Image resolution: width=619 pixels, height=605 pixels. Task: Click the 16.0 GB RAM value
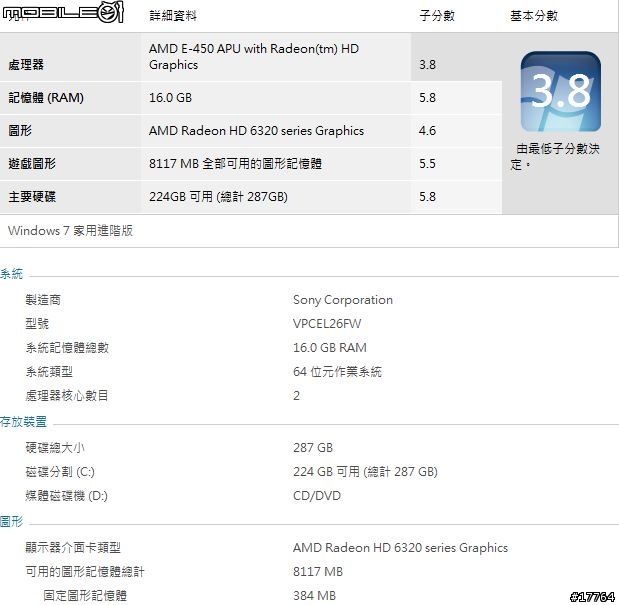tap(330, 348)
